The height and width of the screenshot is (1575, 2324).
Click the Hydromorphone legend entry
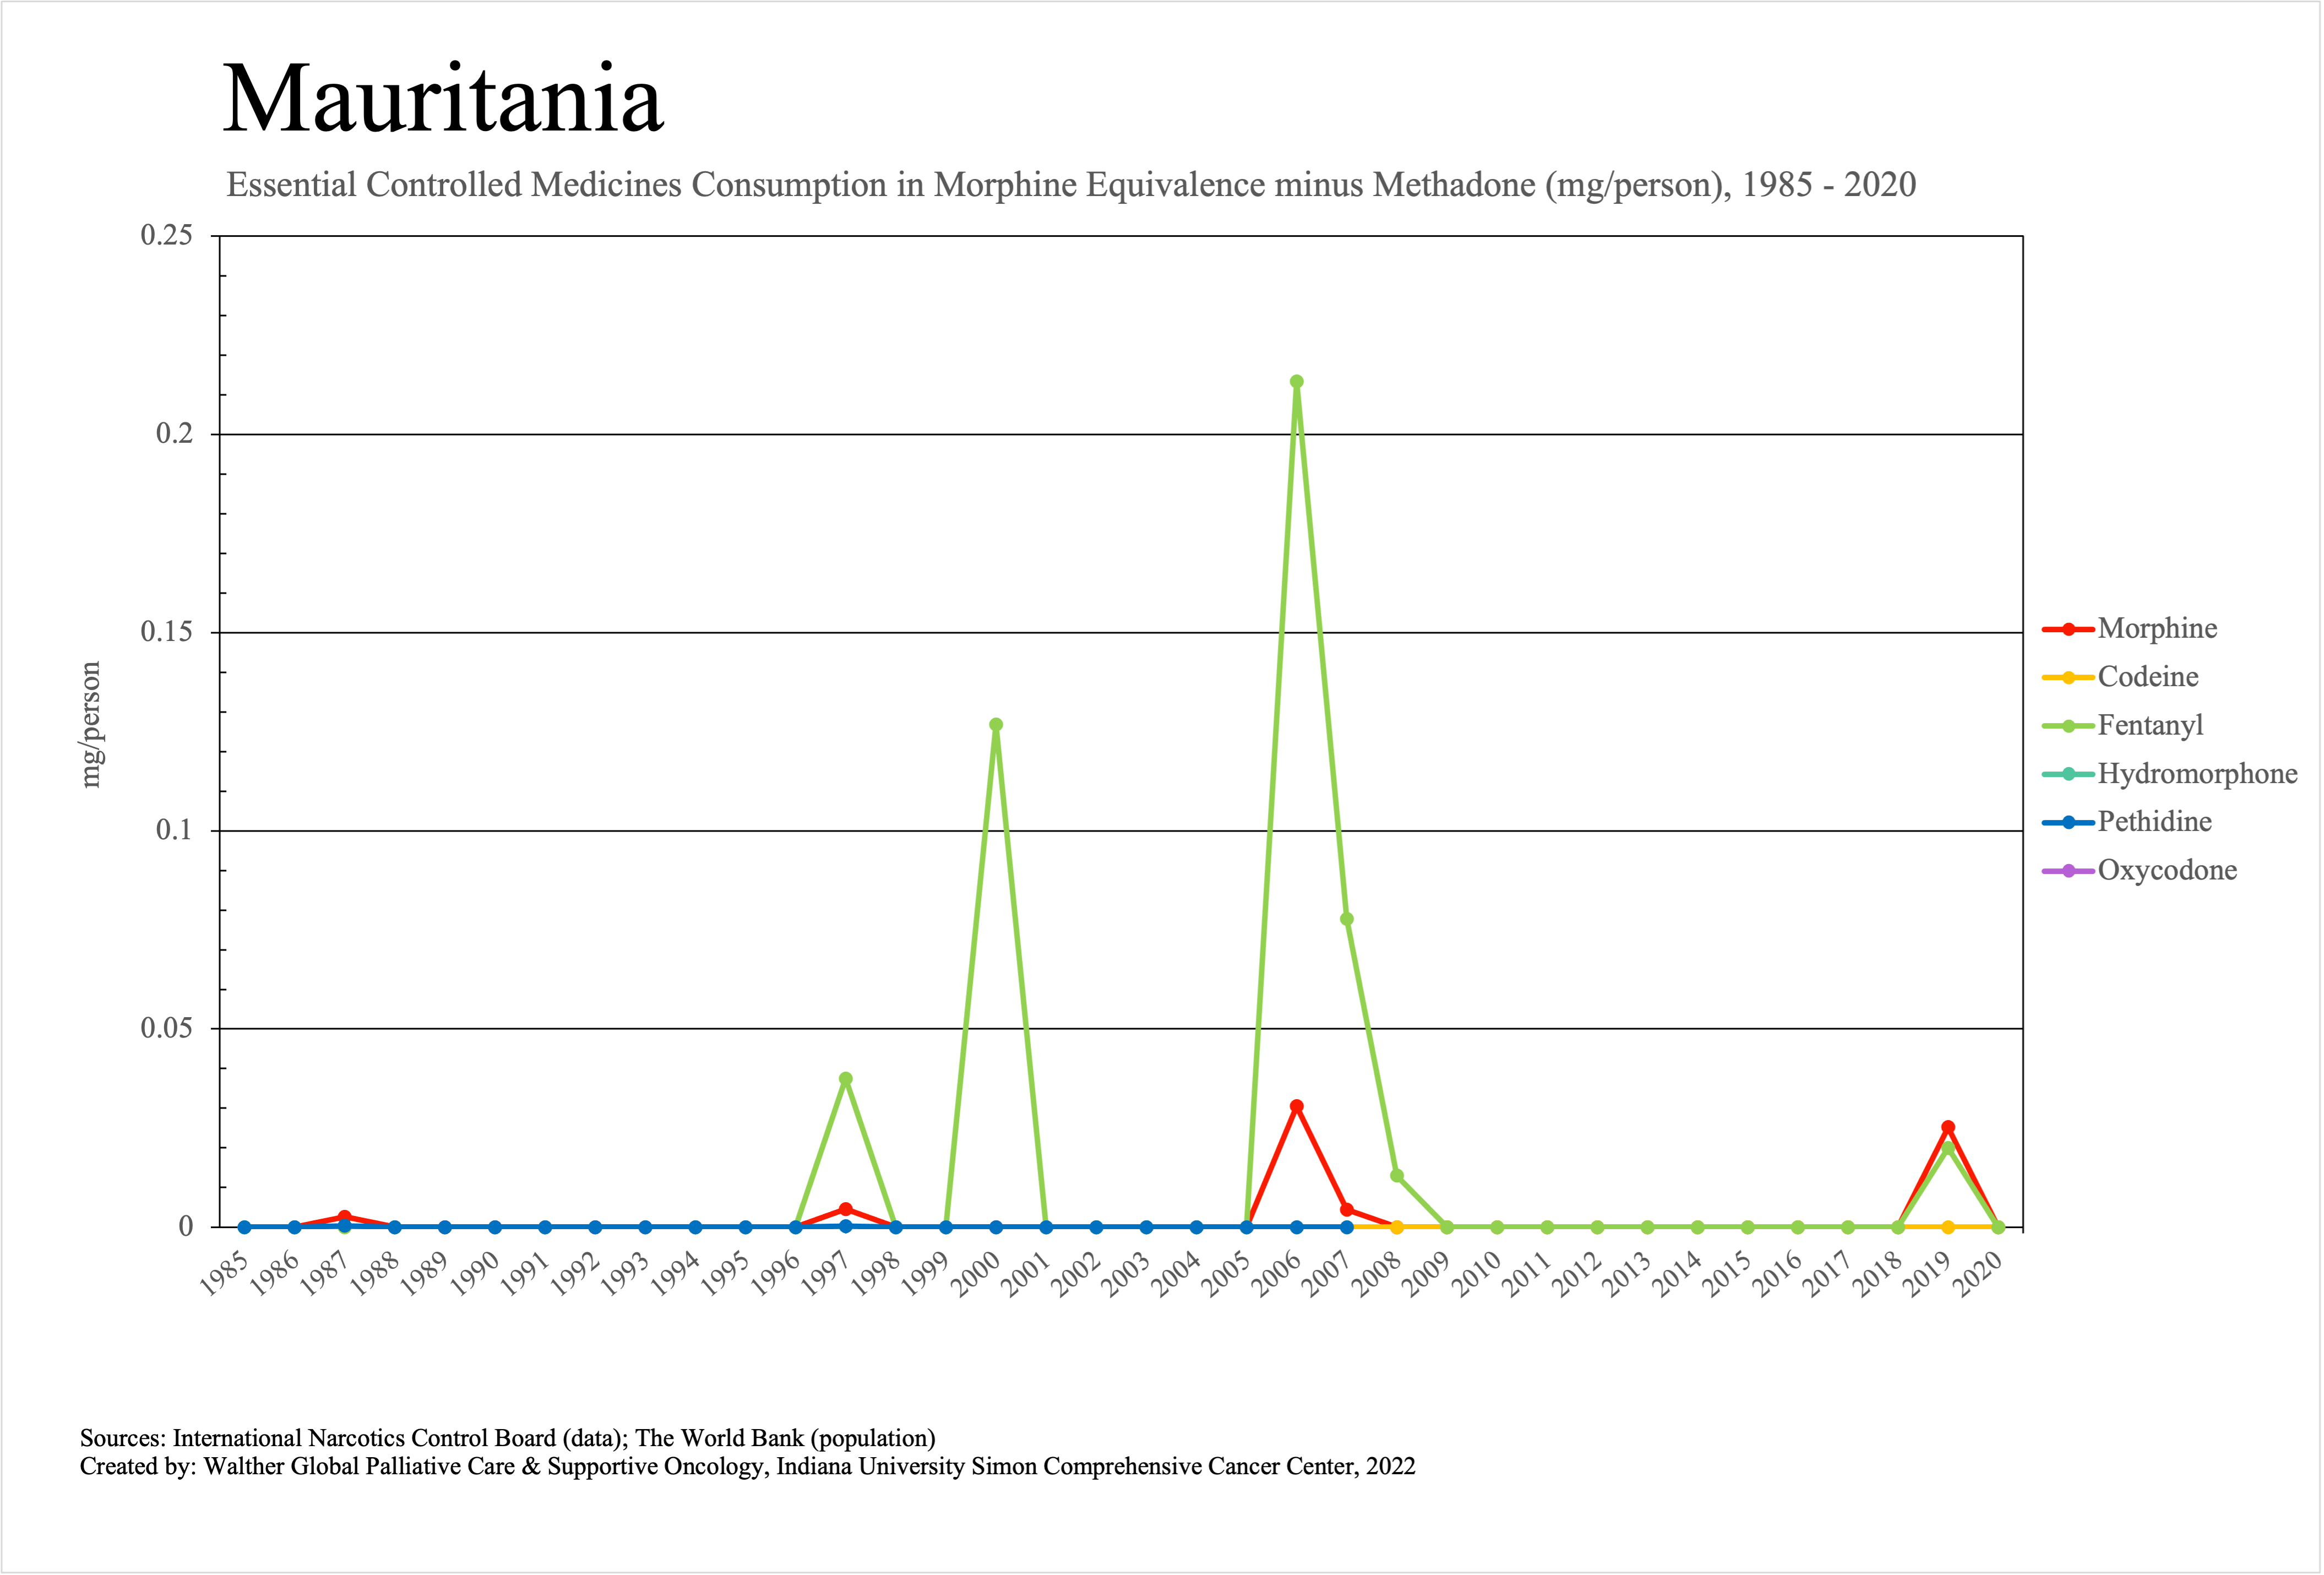click(x=2197, y=774)
